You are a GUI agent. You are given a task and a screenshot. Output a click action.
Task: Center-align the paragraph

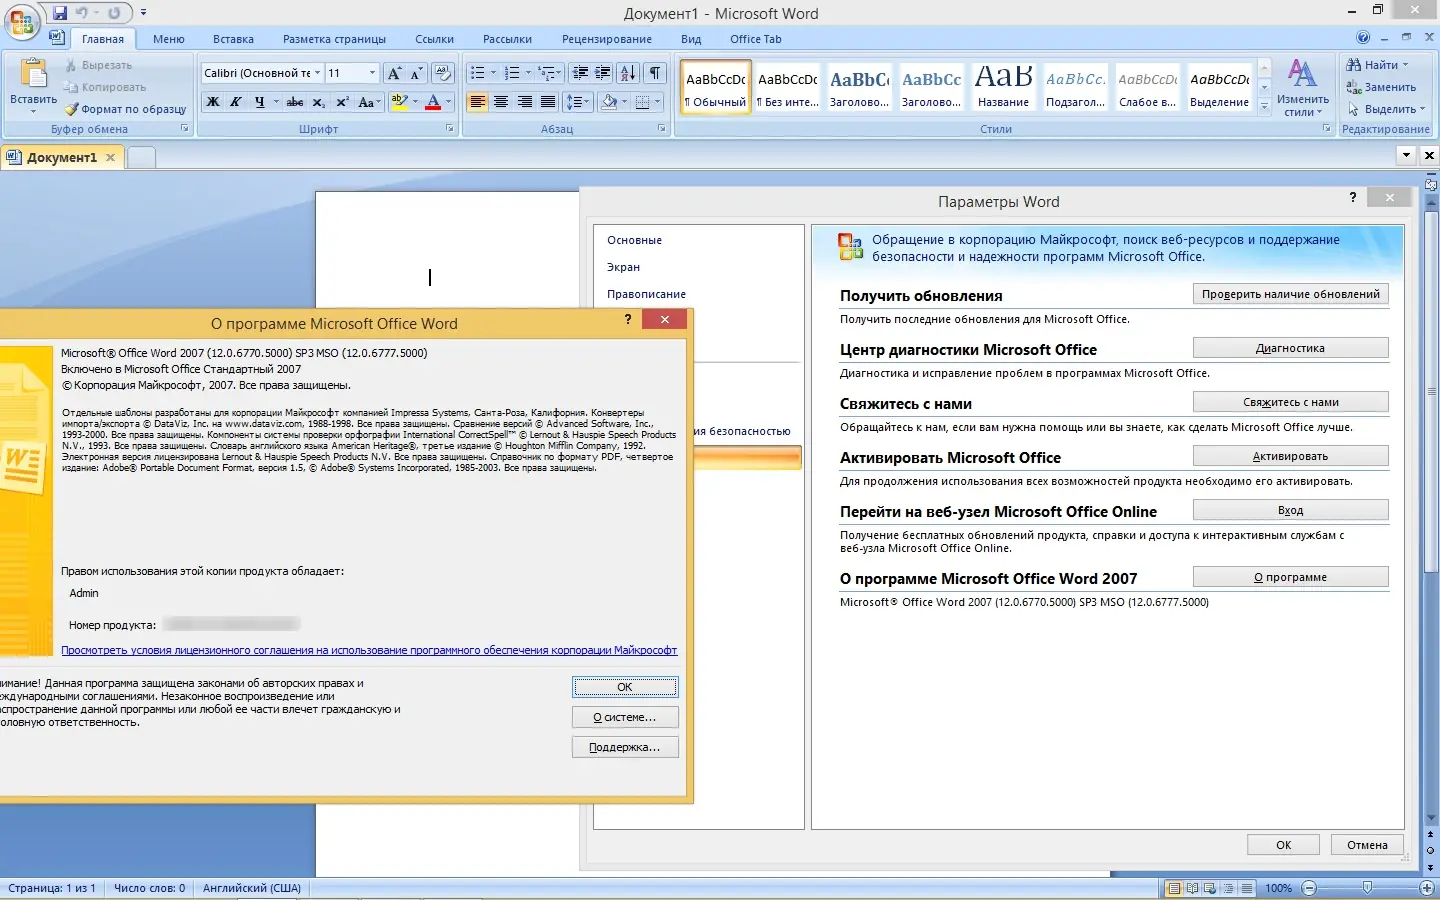(501, 102)
